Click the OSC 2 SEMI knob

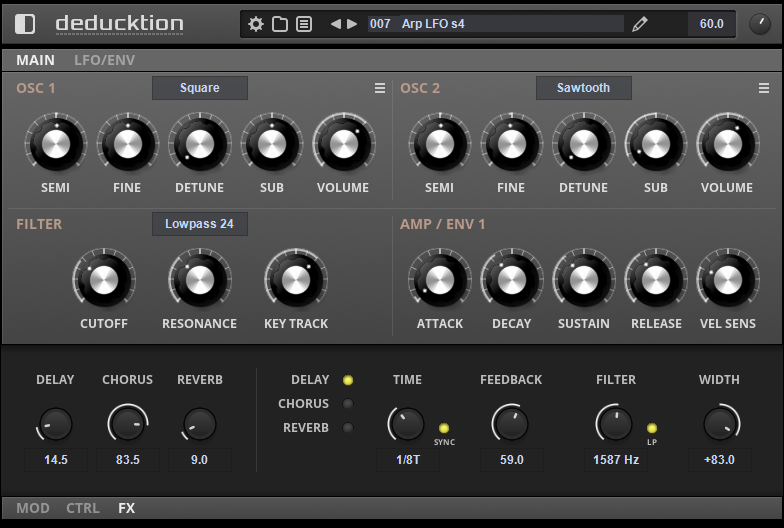pyautogui.click(x=440, y=144)
